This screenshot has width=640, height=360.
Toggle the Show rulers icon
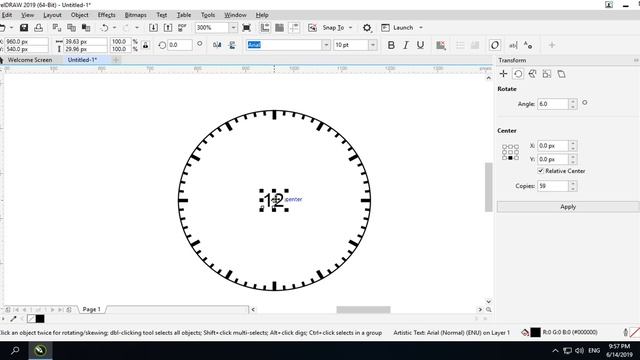click(x=265, y=28)
